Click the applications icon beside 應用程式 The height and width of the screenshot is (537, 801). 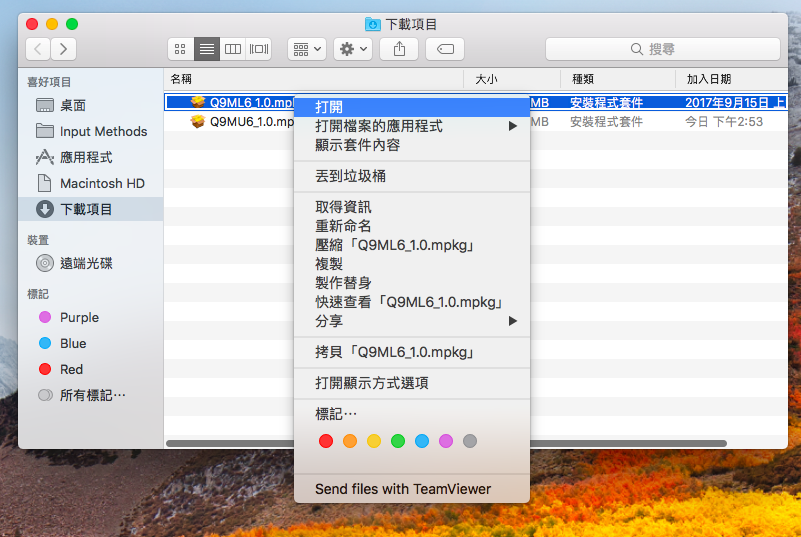click(x=45, y=157)
